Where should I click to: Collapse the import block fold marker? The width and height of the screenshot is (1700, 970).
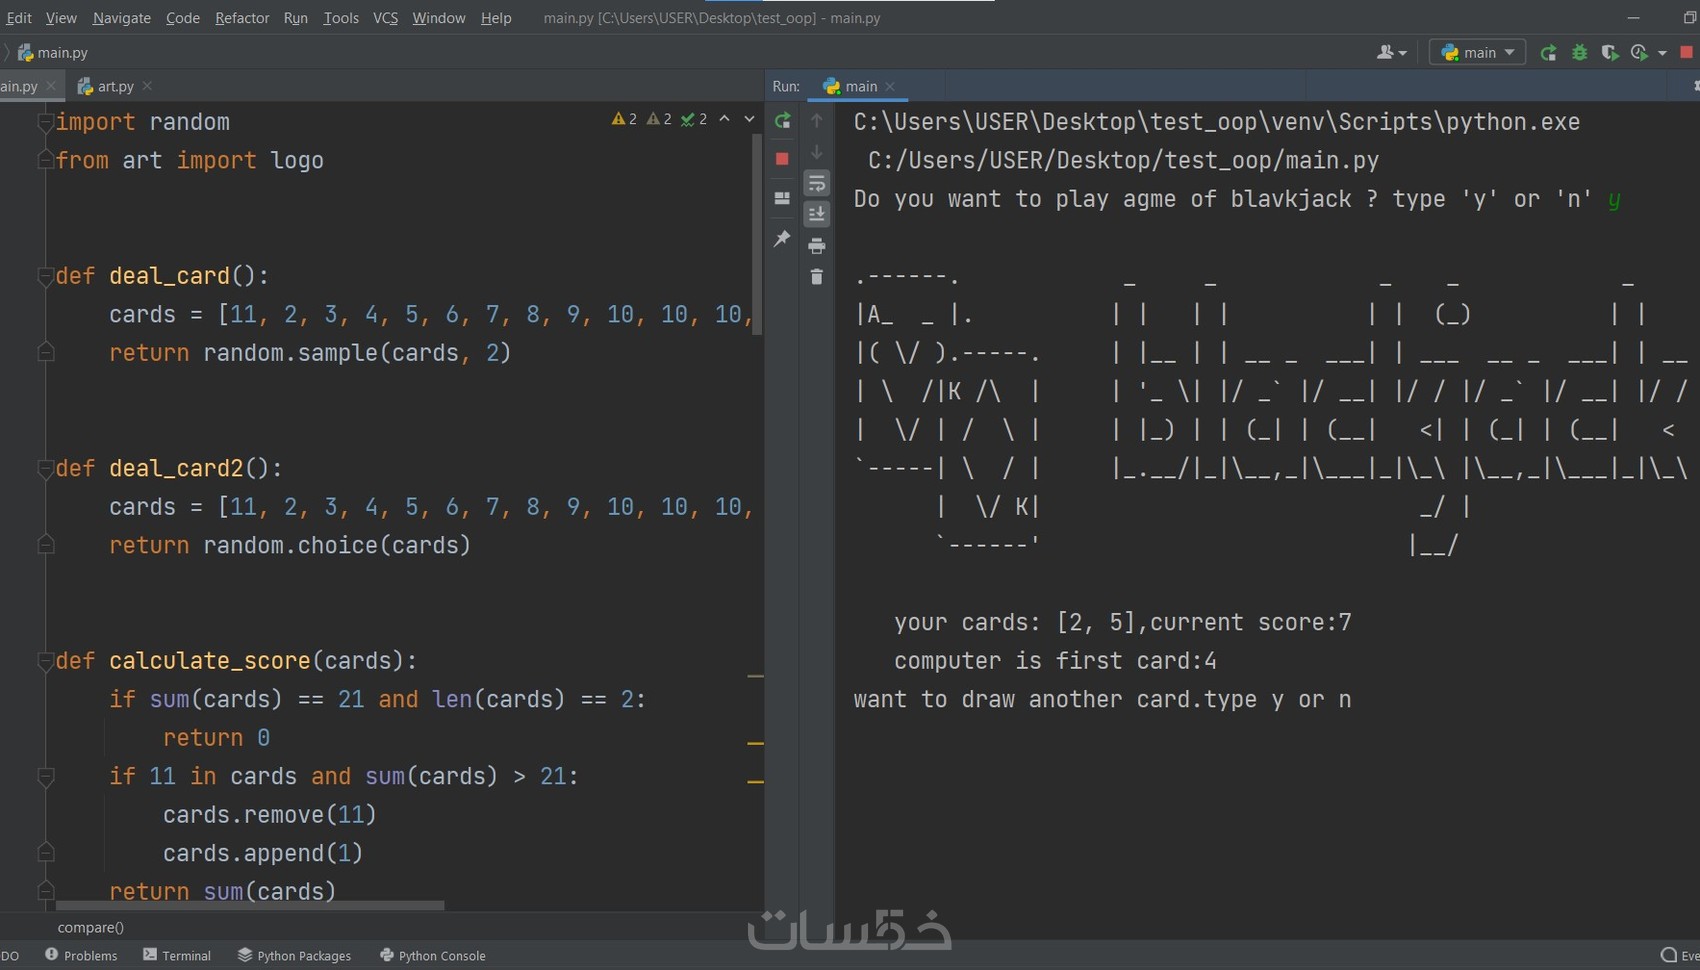(x=45, y=122)
